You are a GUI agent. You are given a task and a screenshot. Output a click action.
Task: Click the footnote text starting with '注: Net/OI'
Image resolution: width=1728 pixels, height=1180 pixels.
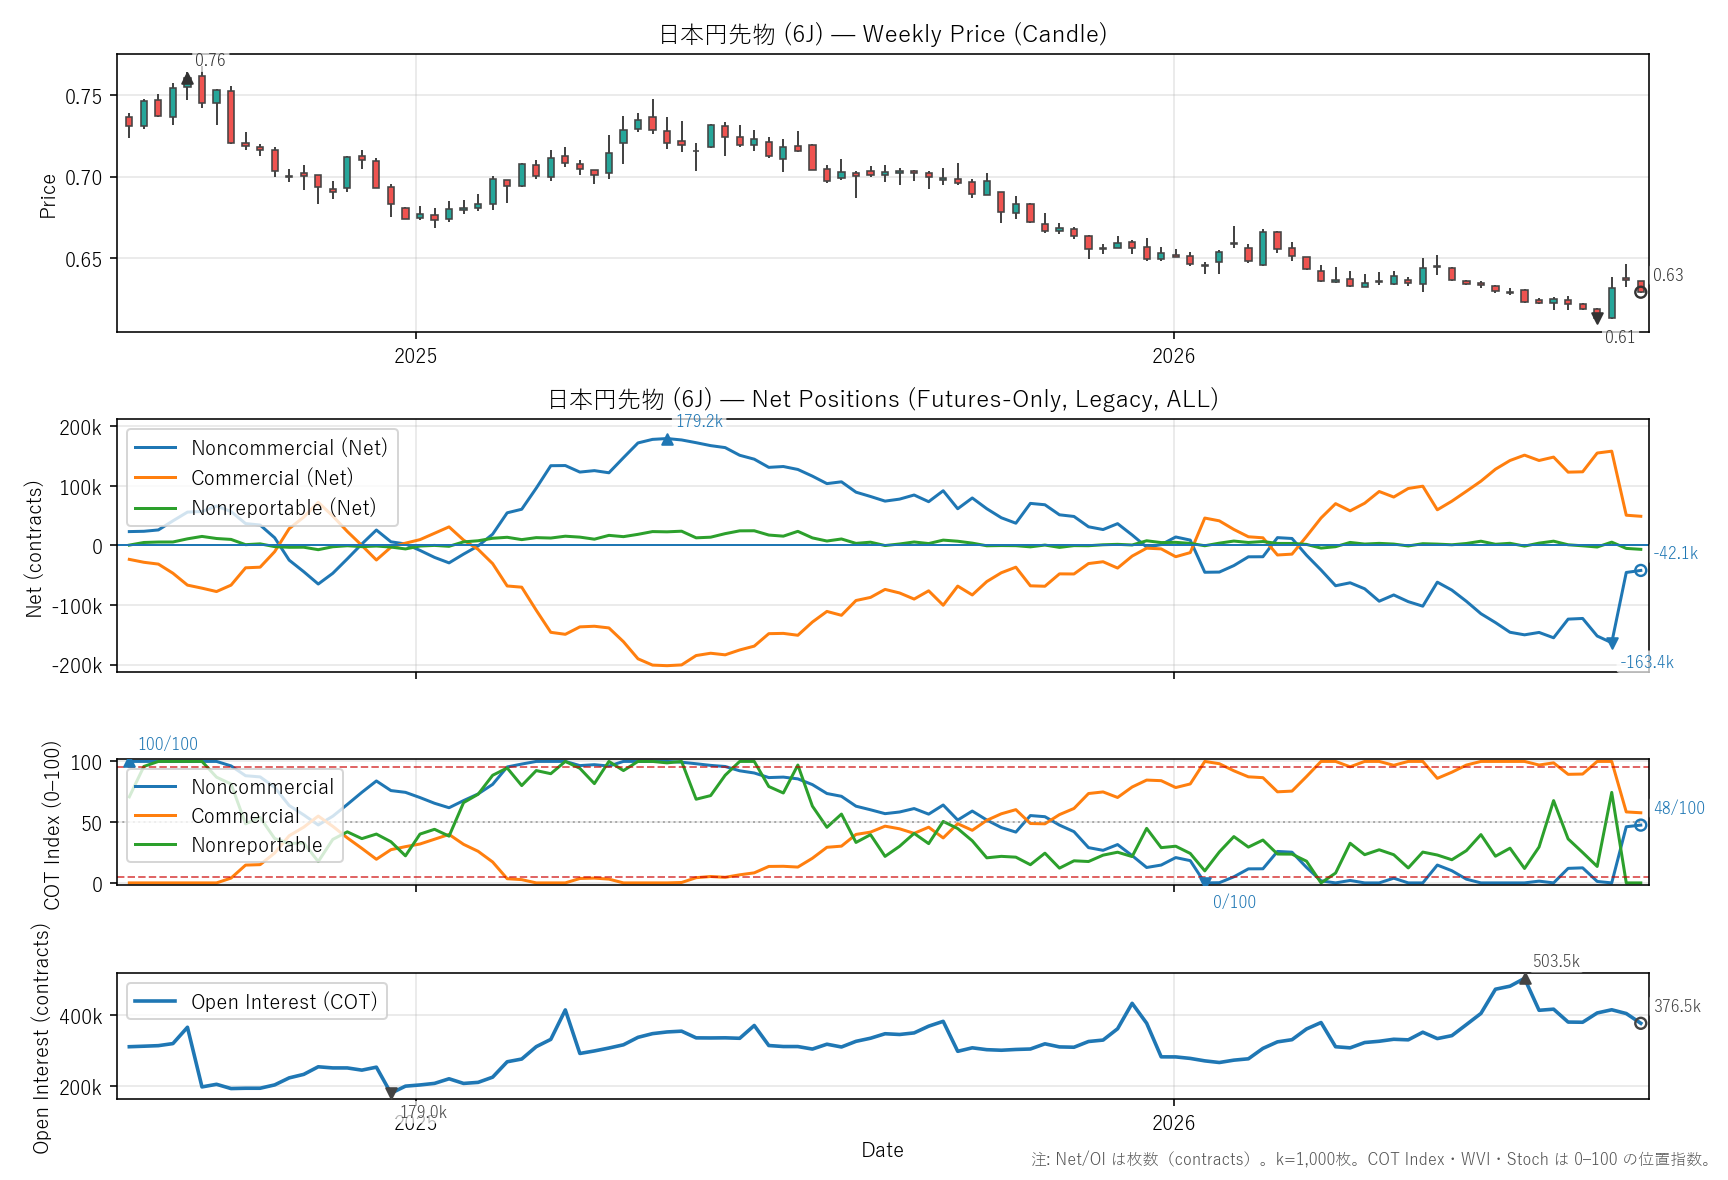1371,1159
